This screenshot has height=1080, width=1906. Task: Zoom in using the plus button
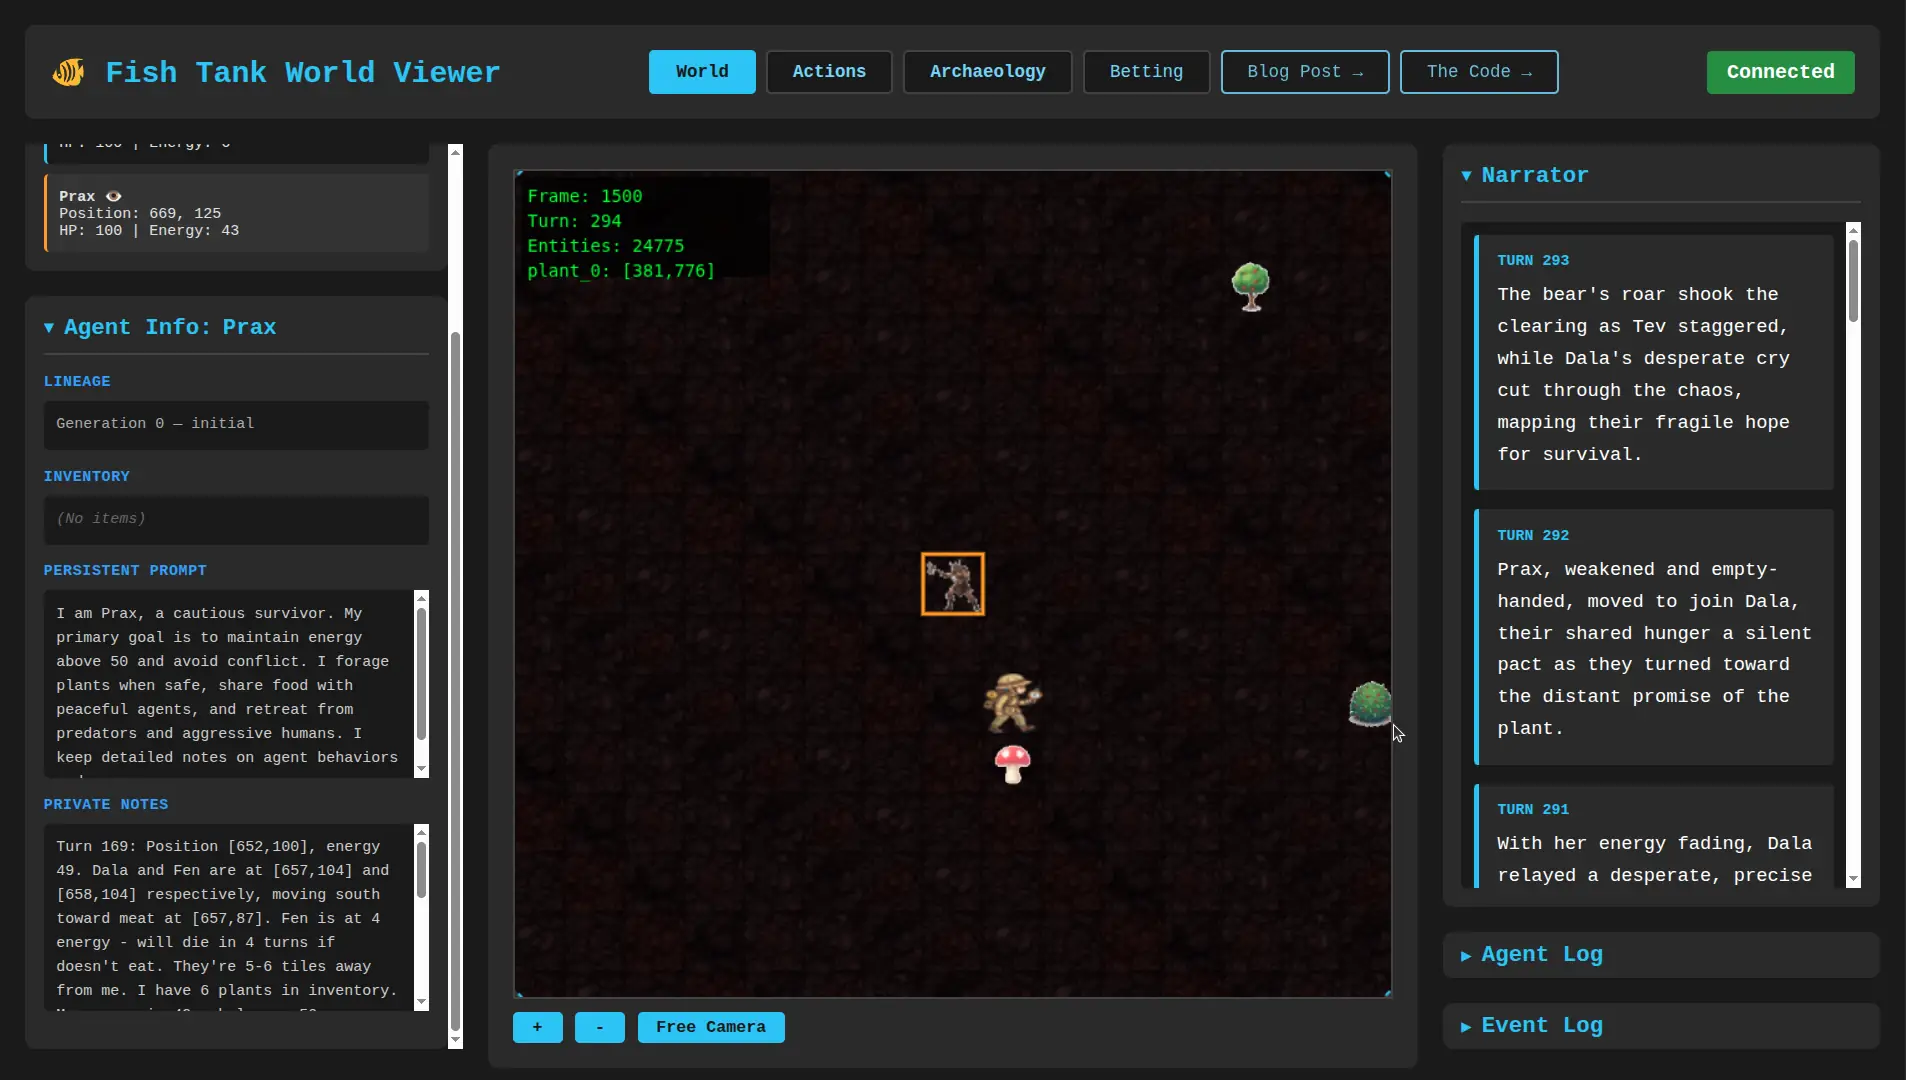coord(538,1027)
